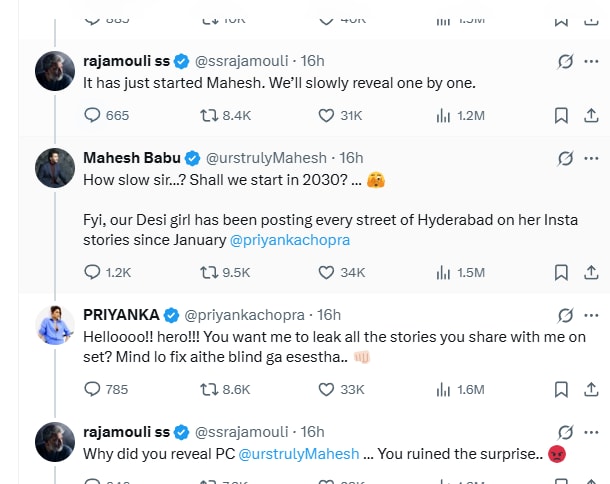This screenshot has width=610, height=484.
Task: Open more options on Mahesh Babu's tweet
Action: pos(591,158)
